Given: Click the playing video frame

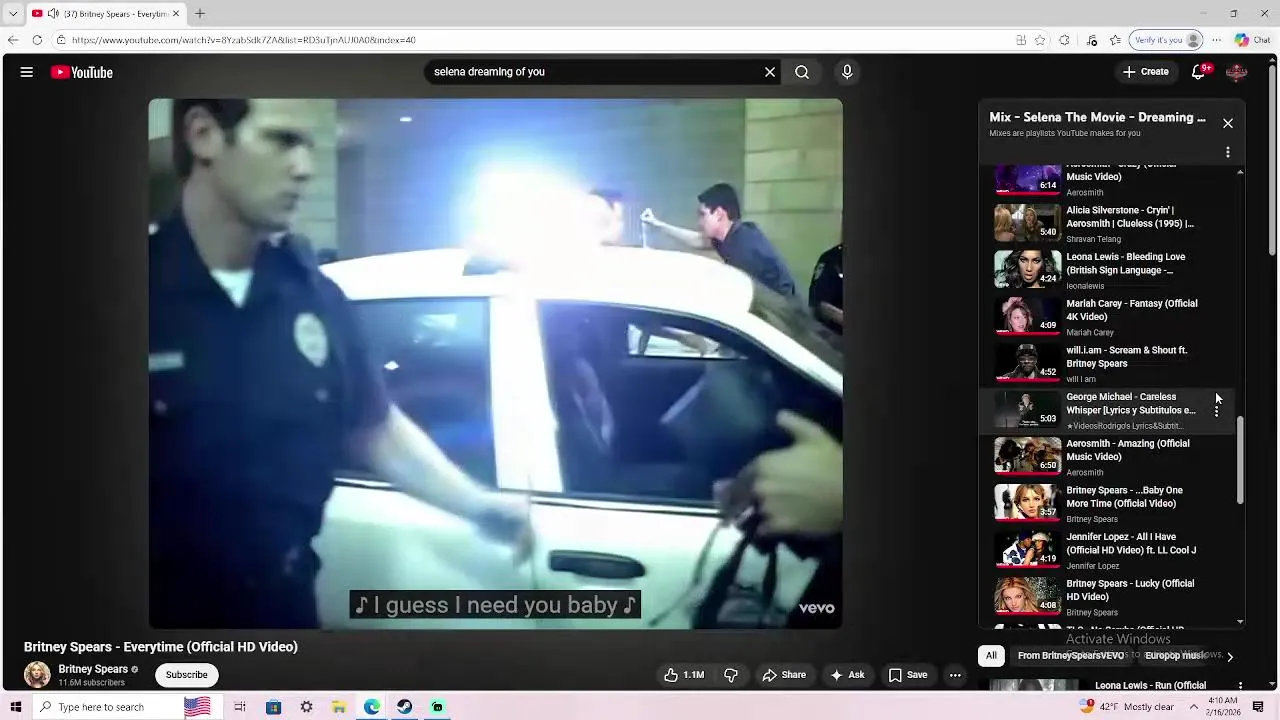Looking at the screenshot, I should (495, 364).
